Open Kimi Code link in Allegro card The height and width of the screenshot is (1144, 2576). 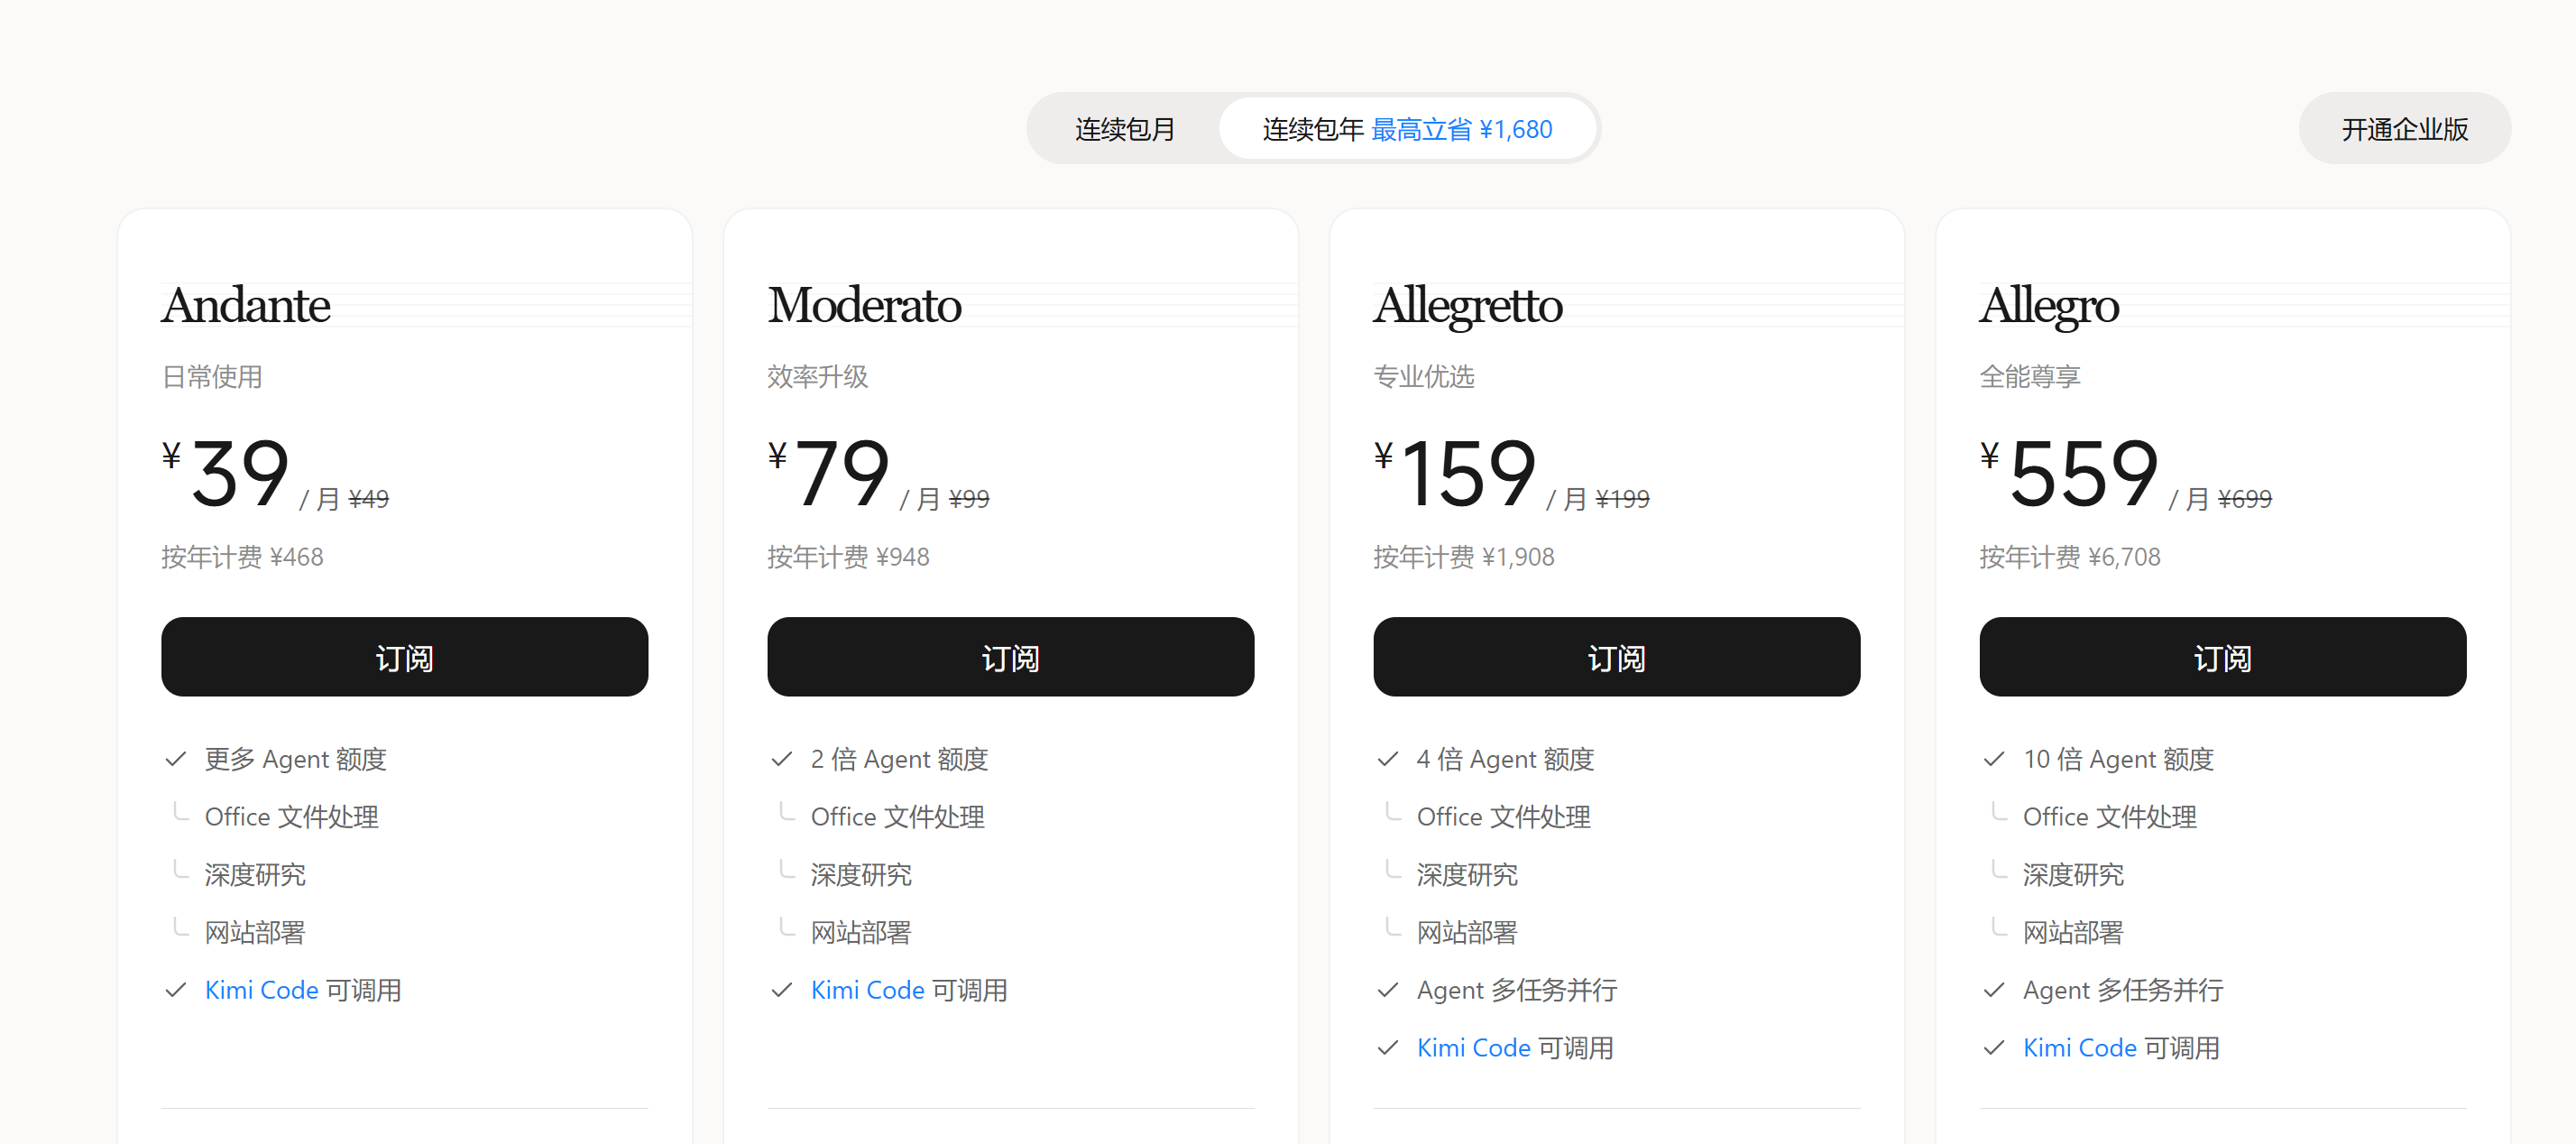pos(2079,1048)
